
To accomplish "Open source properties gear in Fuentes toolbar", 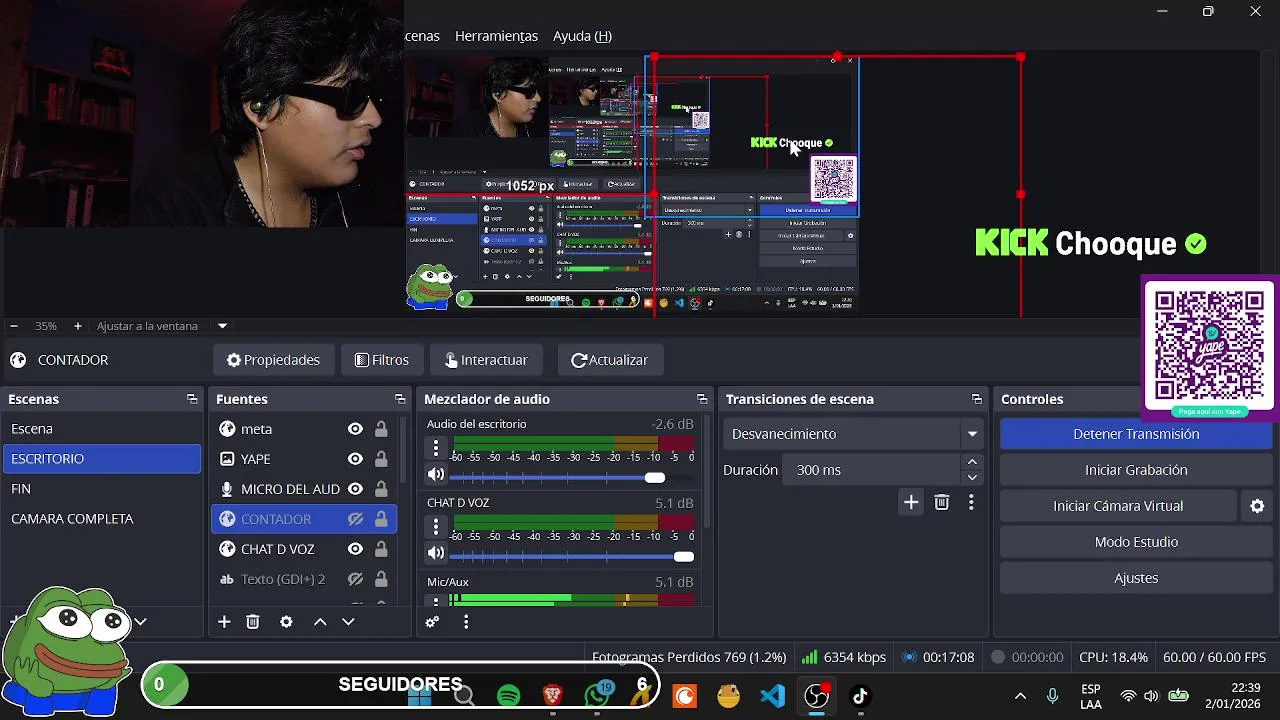I will 286,622.
